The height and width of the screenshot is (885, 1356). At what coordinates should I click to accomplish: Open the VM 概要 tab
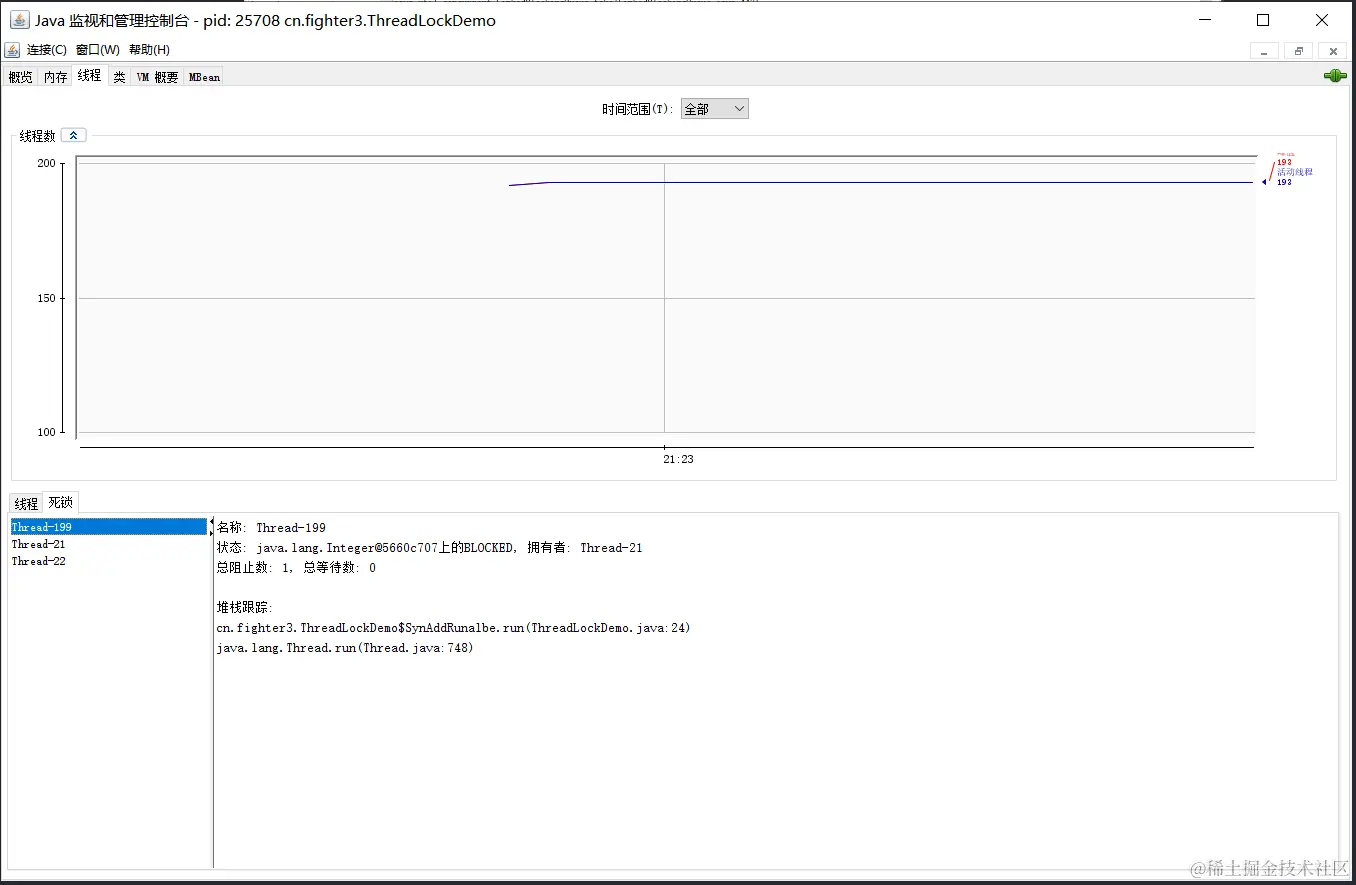coord(157,76)
